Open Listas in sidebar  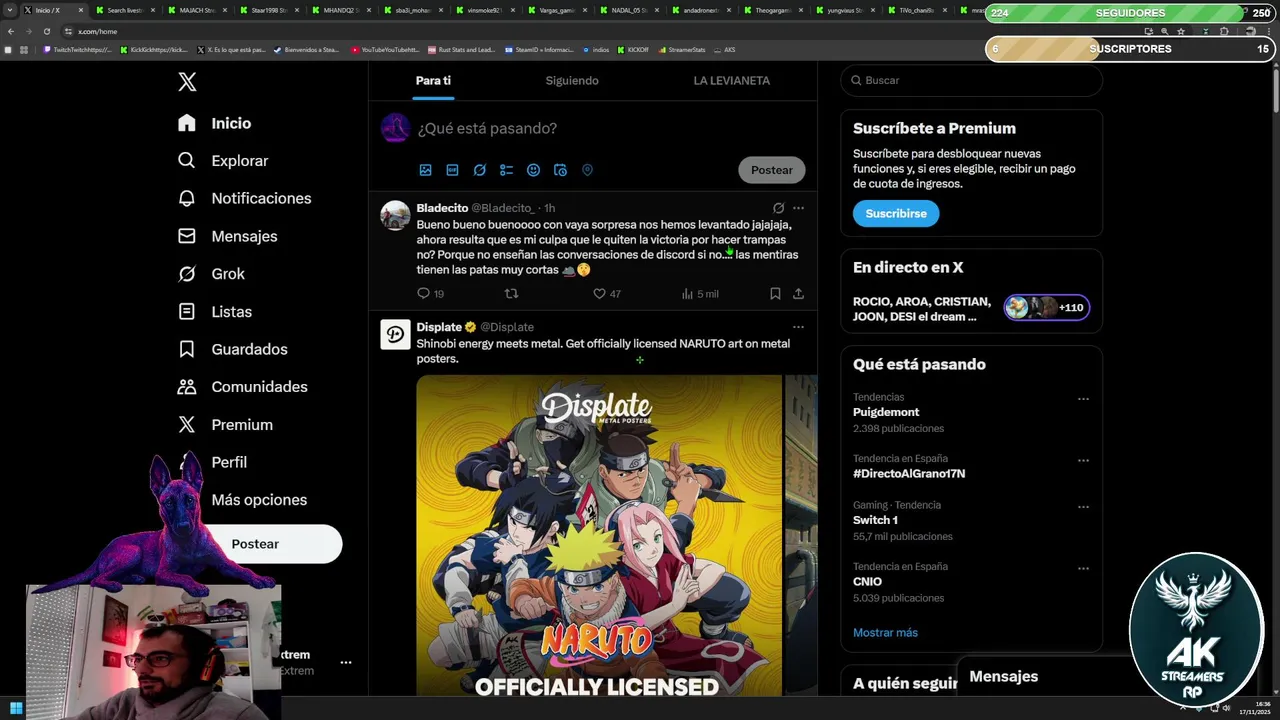point(214,312)
